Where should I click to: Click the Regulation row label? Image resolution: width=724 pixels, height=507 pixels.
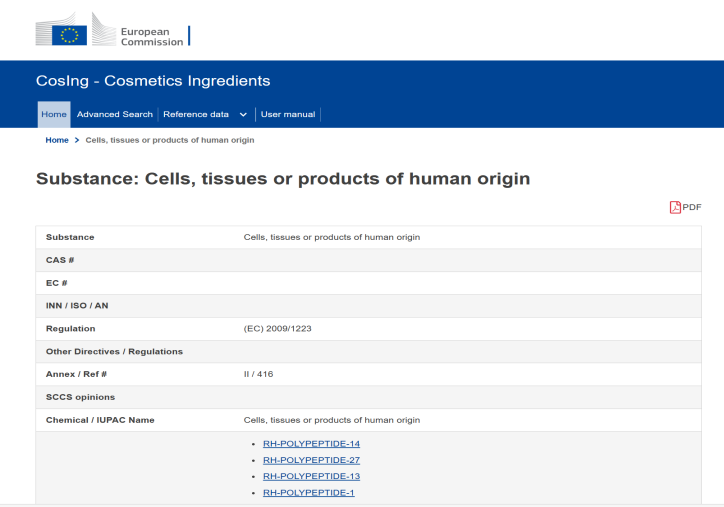tap(71, 329)
